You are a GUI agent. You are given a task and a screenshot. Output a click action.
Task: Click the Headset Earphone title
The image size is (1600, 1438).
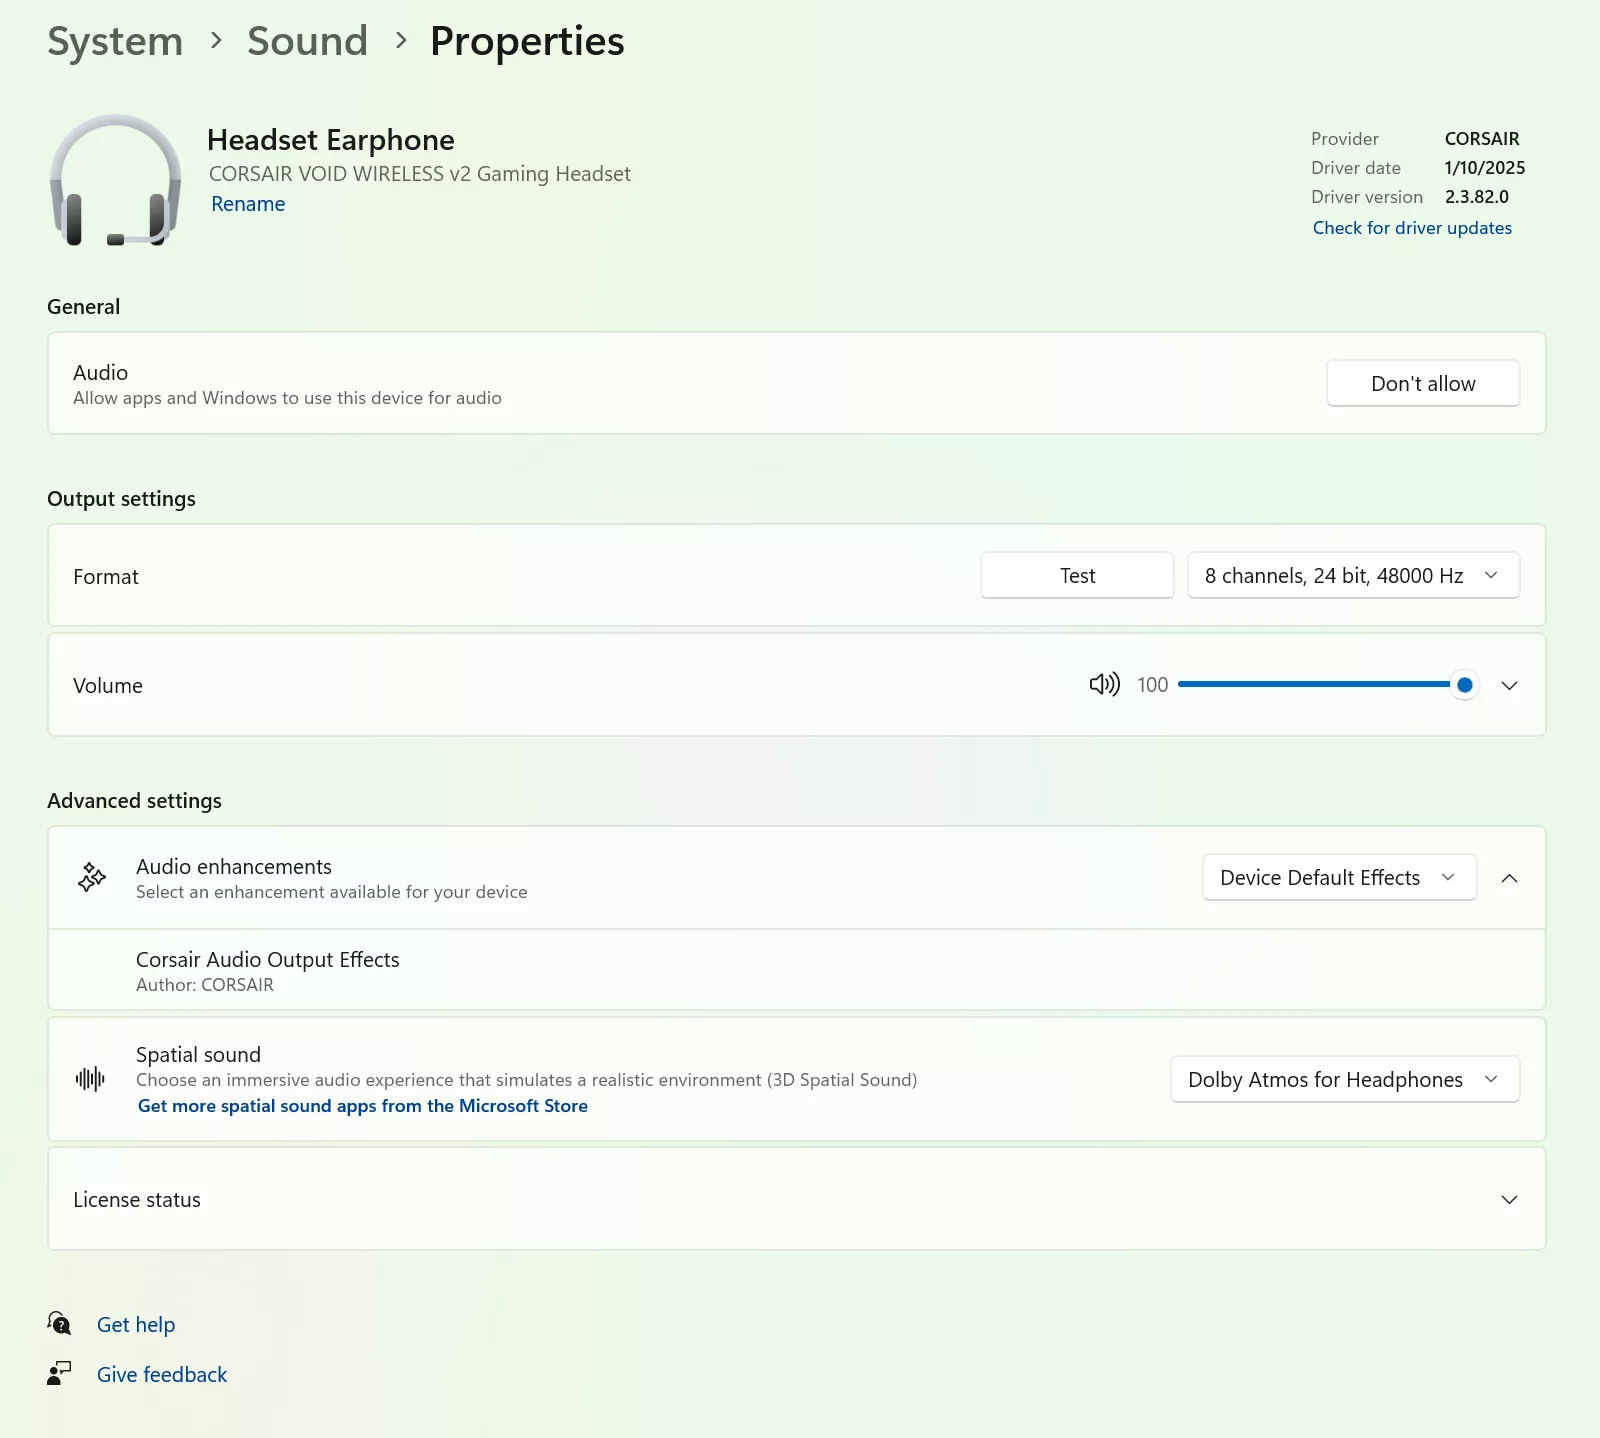(331, 140)
